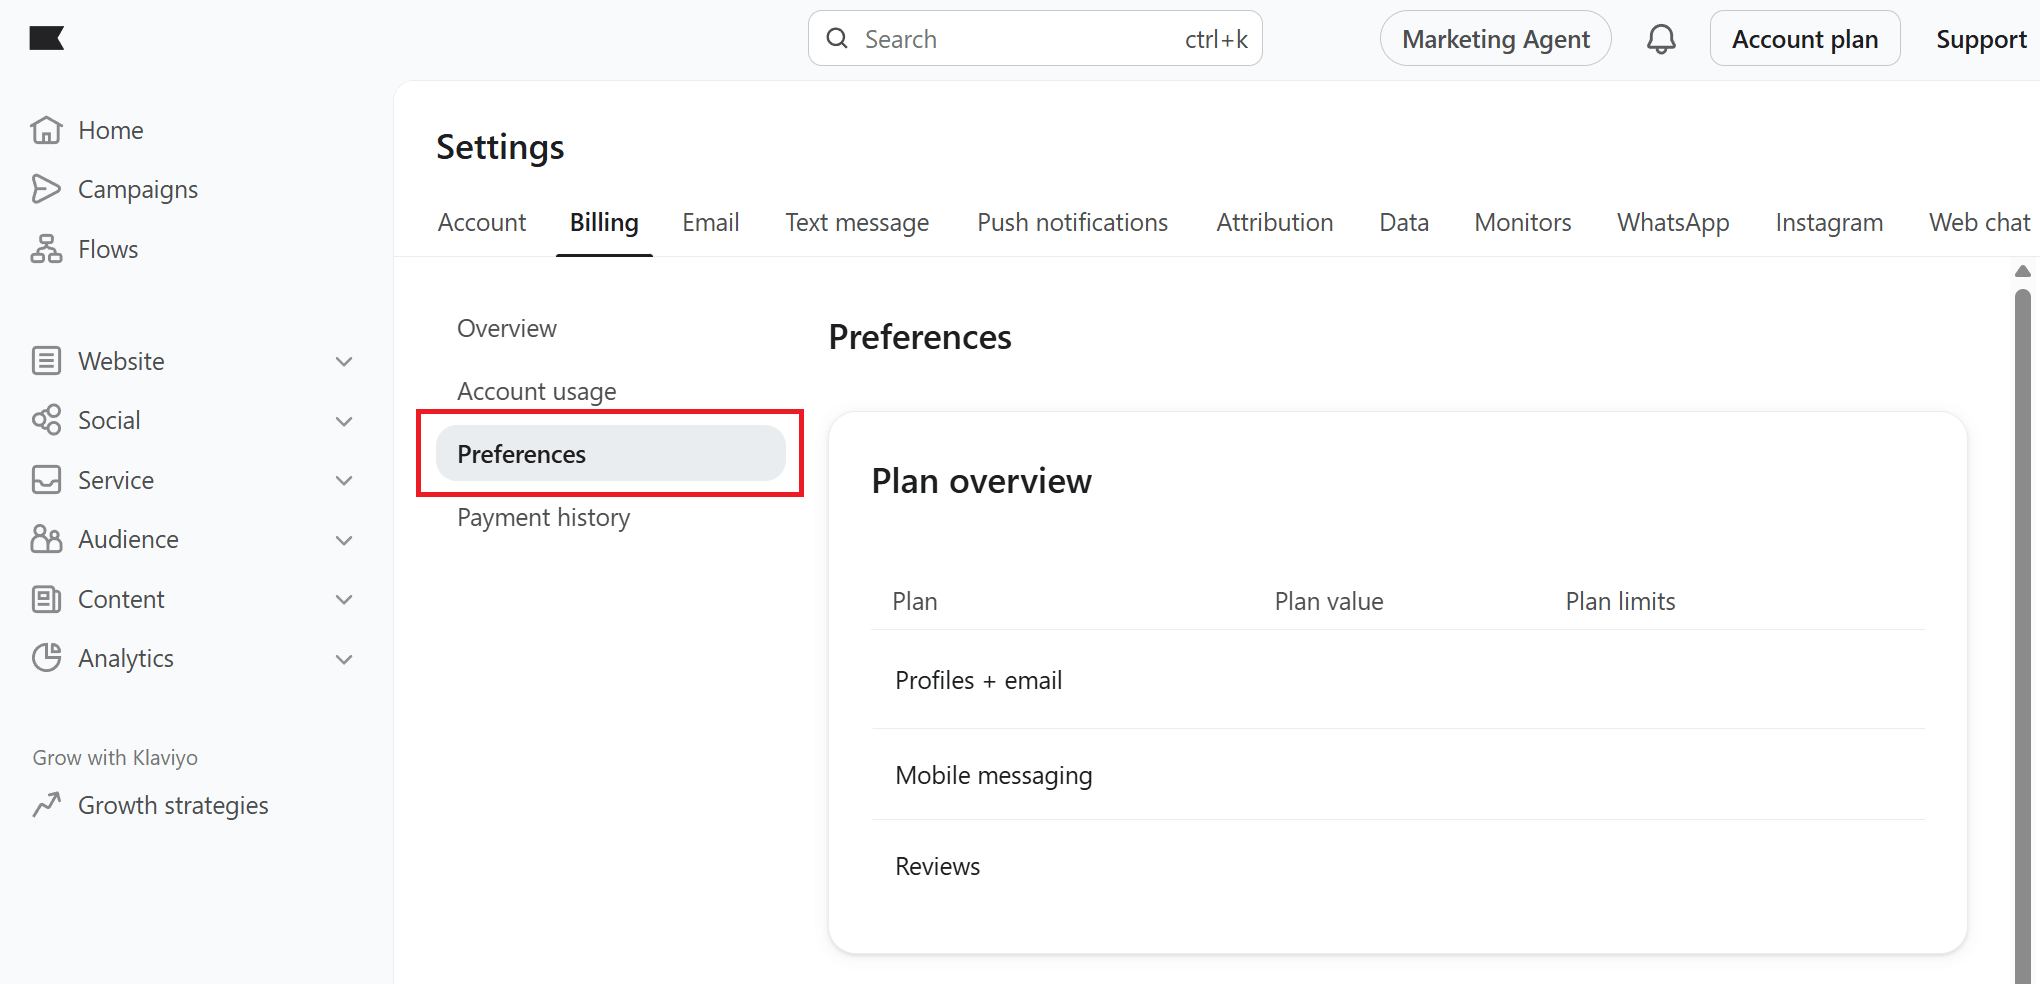The width and height of the screenshot is (2040, 984).
Task: Switch to the Email settings tab
Action: click(710, 222)
